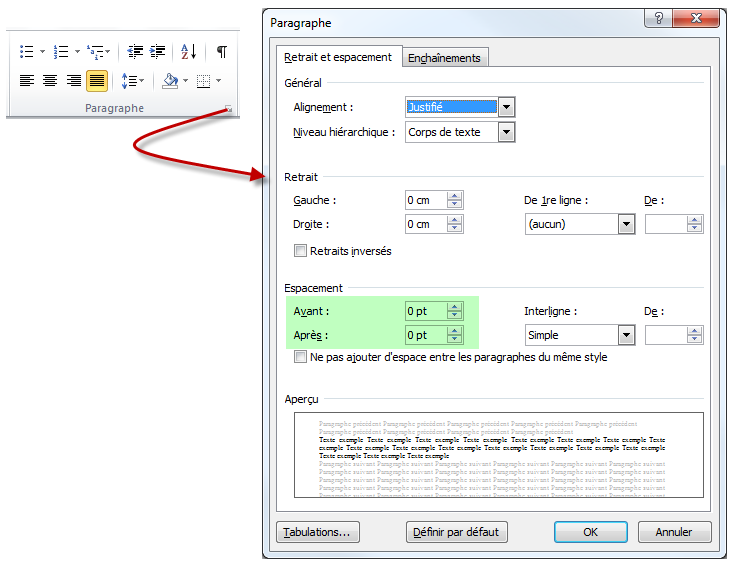Click the Droite indent field
The height and width of the screenshot is (571, 738).
point(425,225)
